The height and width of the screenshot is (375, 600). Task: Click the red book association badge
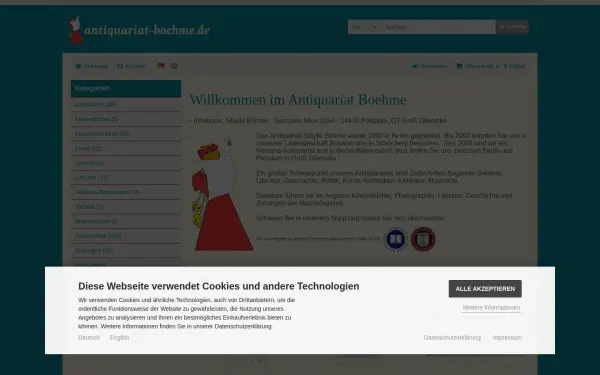click(x=423, y=239)
